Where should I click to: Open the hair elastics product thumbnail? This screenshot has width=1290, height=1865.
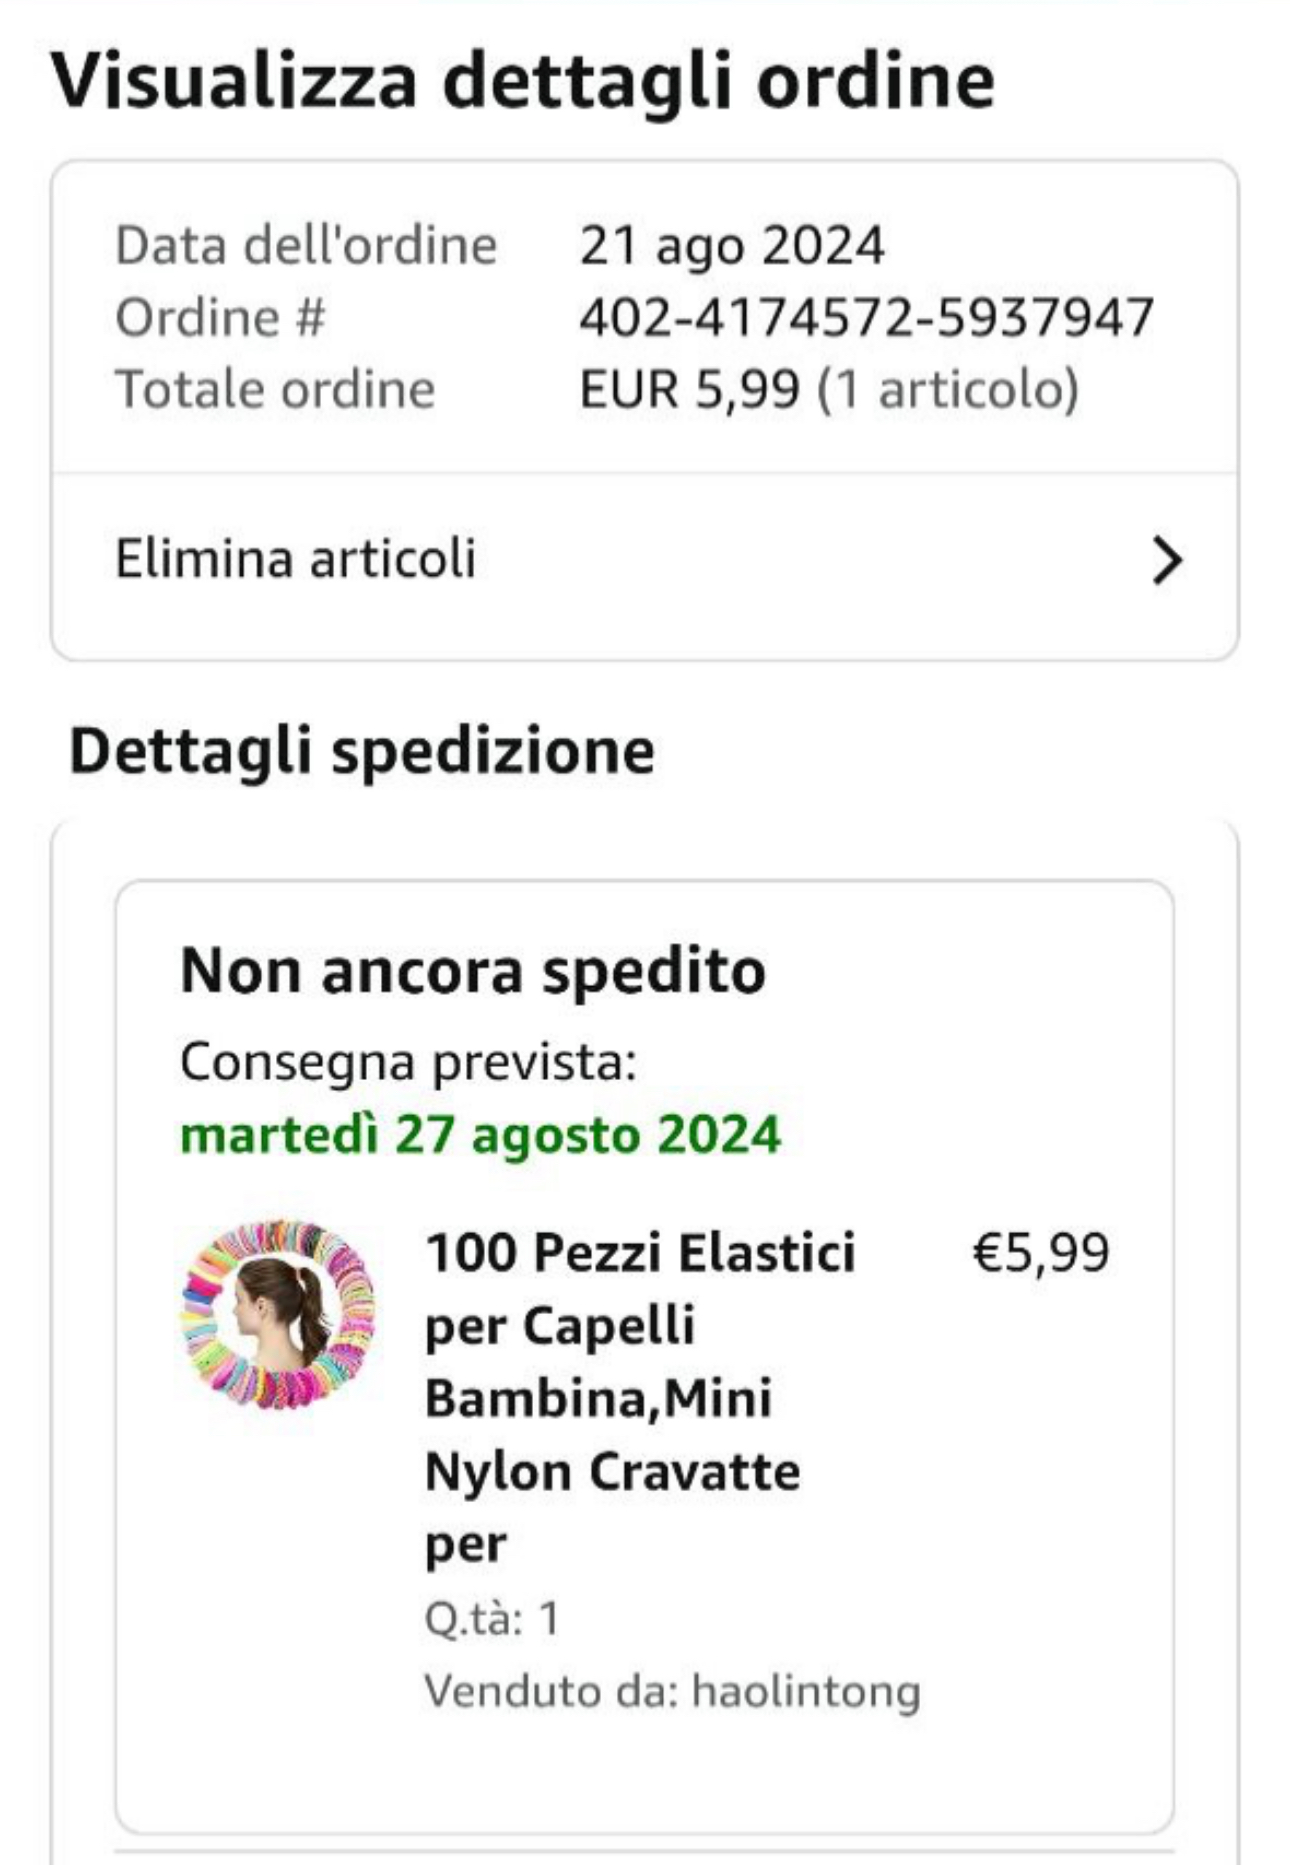click(279, 1314)
